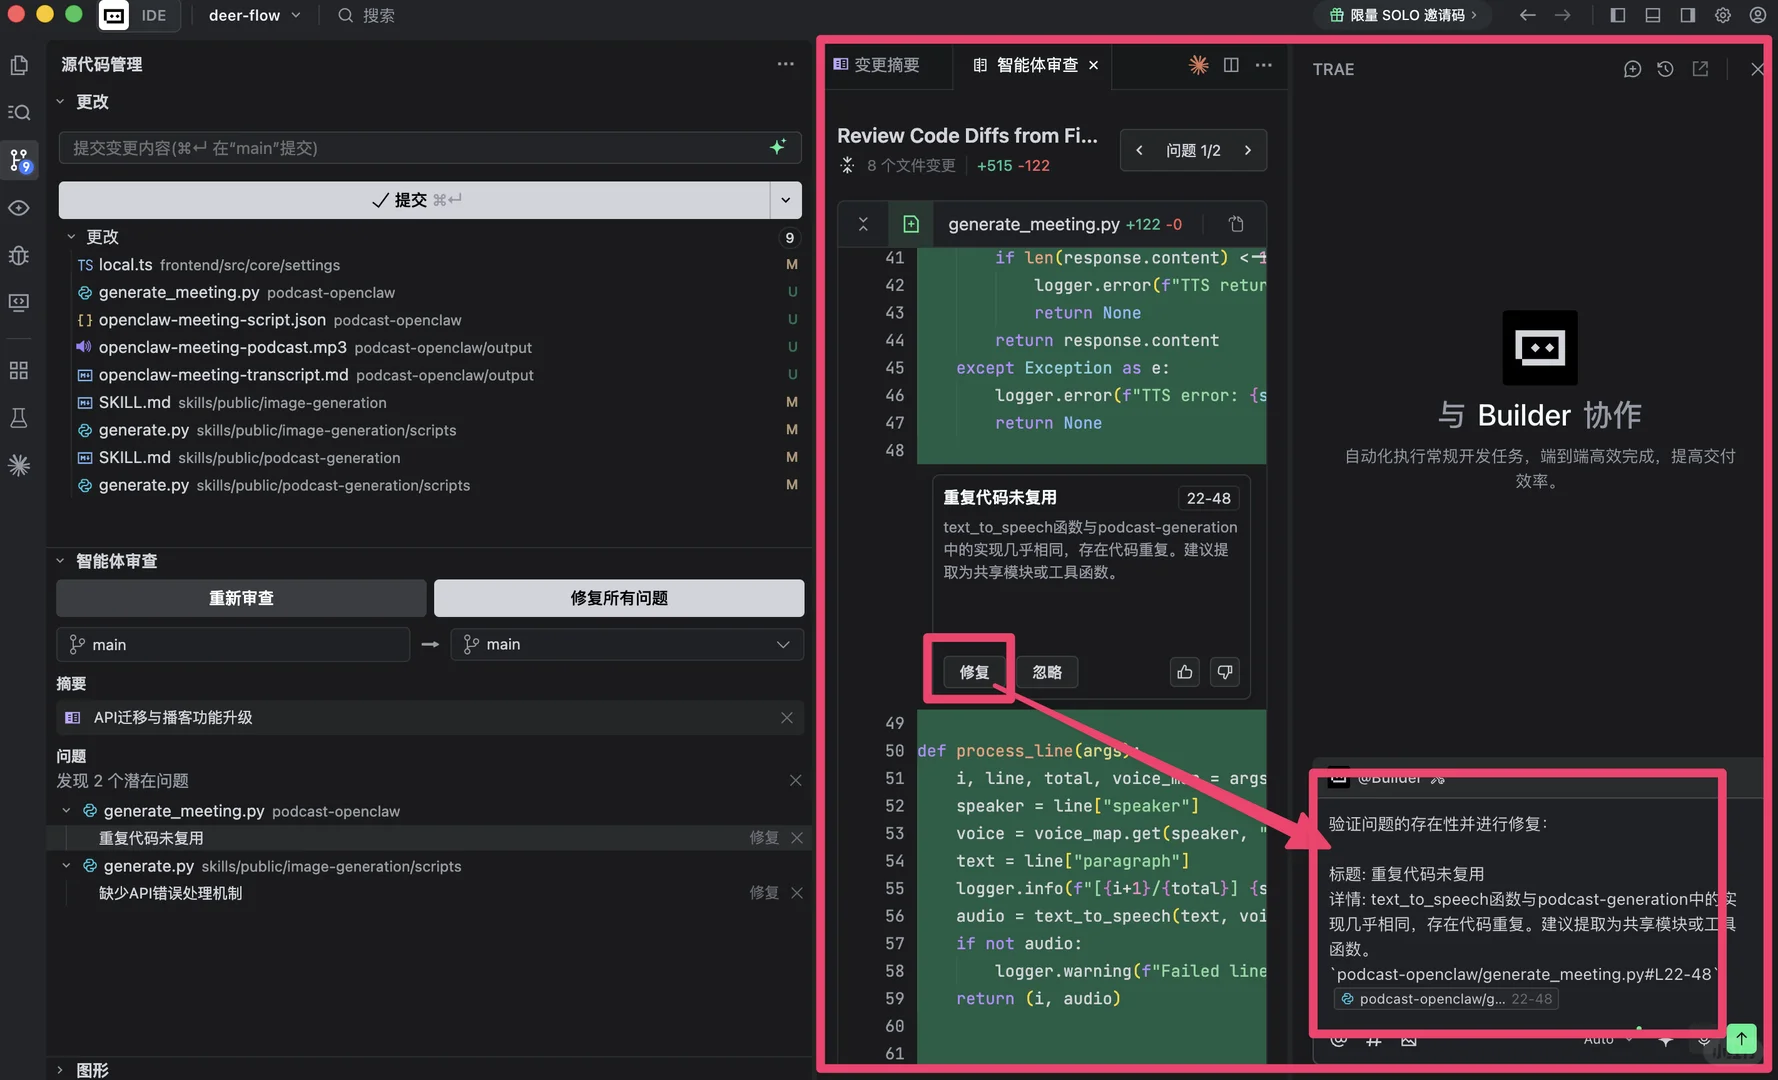
Task: Go to the previous issue arrow
Action: (1139, 150)
